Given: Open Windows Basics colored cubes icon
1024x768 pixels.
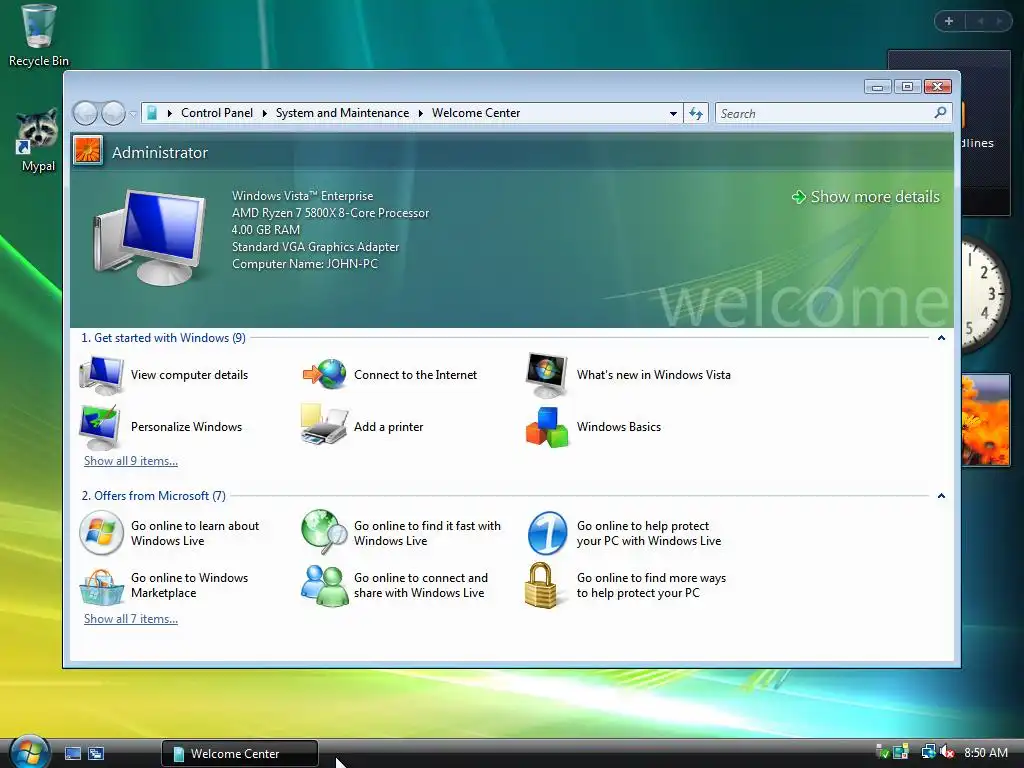Looking at the screenshot, I should 547,427.
